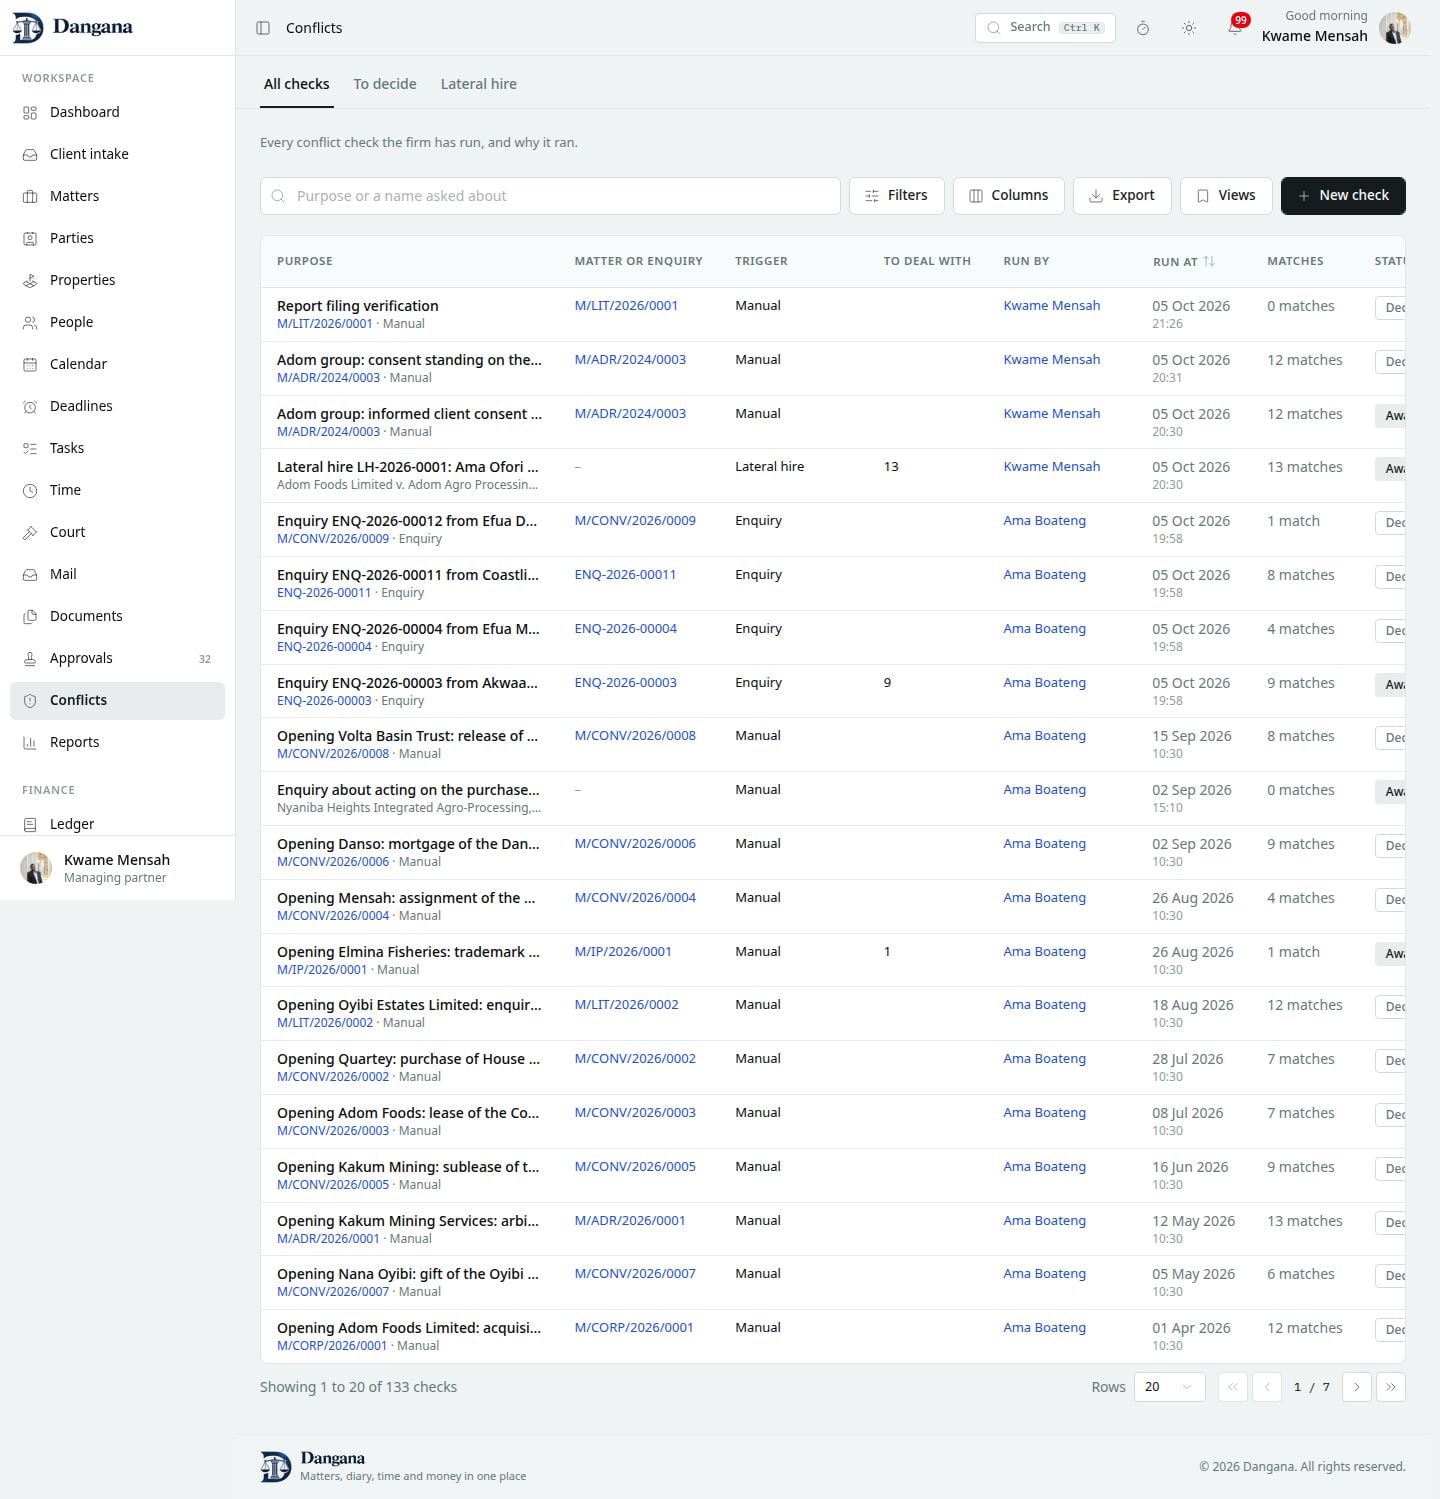Go to Time tracking
The width and height of the screenshot is (1440, 1499).
point(117,490)
